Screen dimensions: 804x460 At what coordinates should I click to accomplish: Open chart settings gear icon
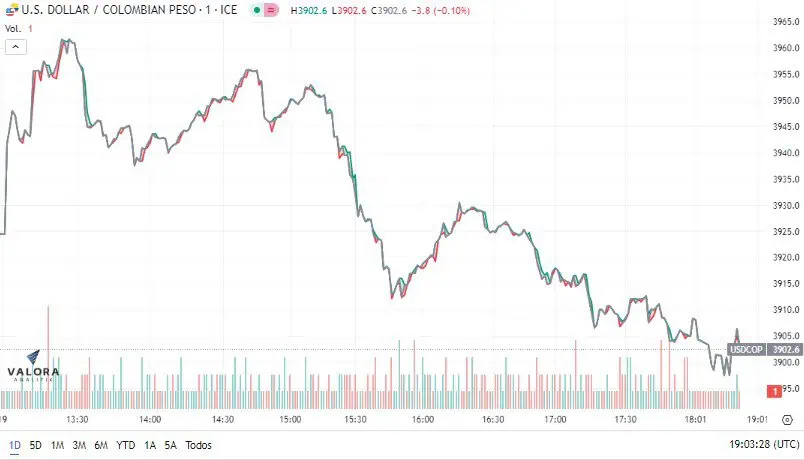pyautogui.click(x=788, y=420)
